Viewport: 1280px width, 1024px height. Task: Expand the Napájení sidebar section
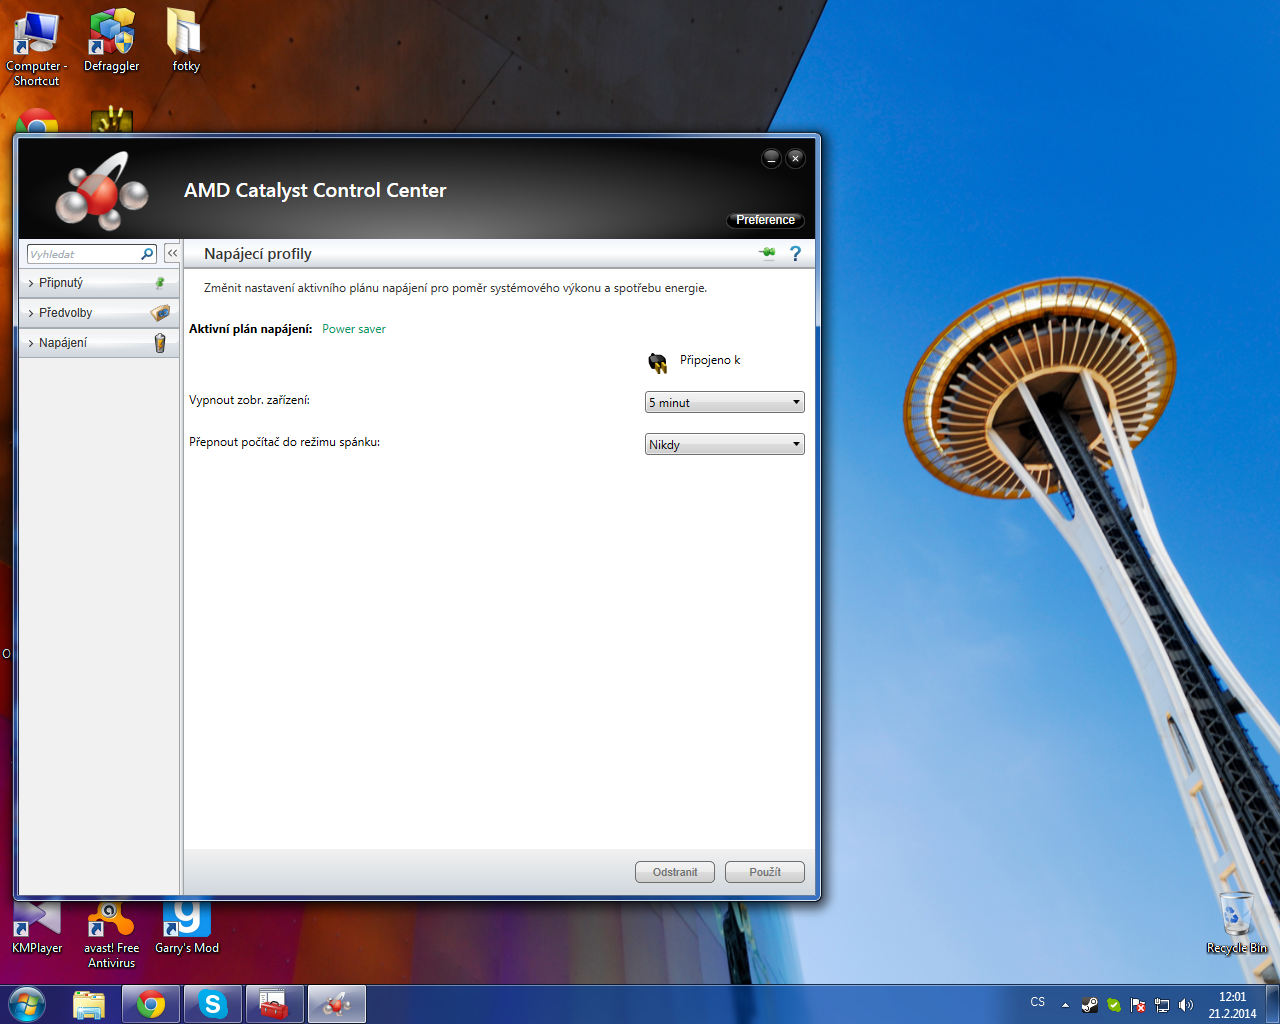point(62,343)
